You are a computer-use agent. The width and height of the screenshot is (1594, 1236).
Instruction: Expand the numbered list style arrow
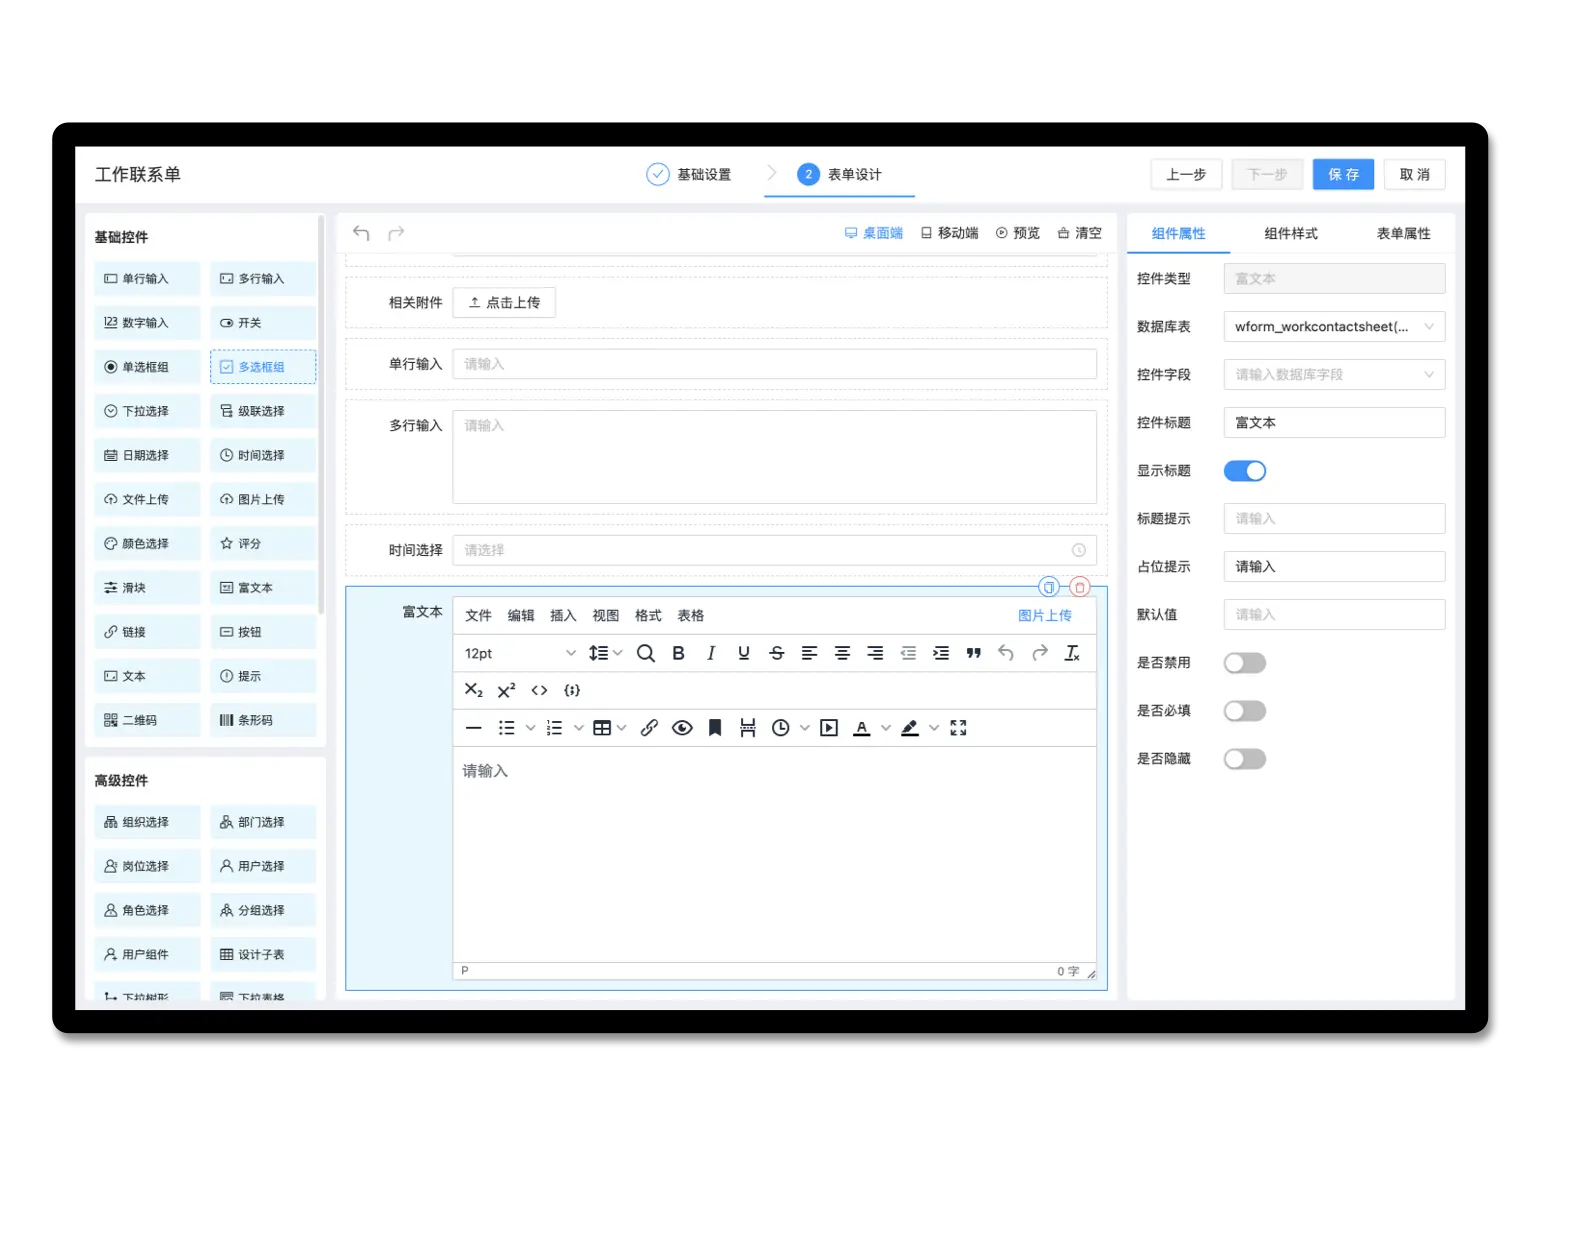pos(578,728)
